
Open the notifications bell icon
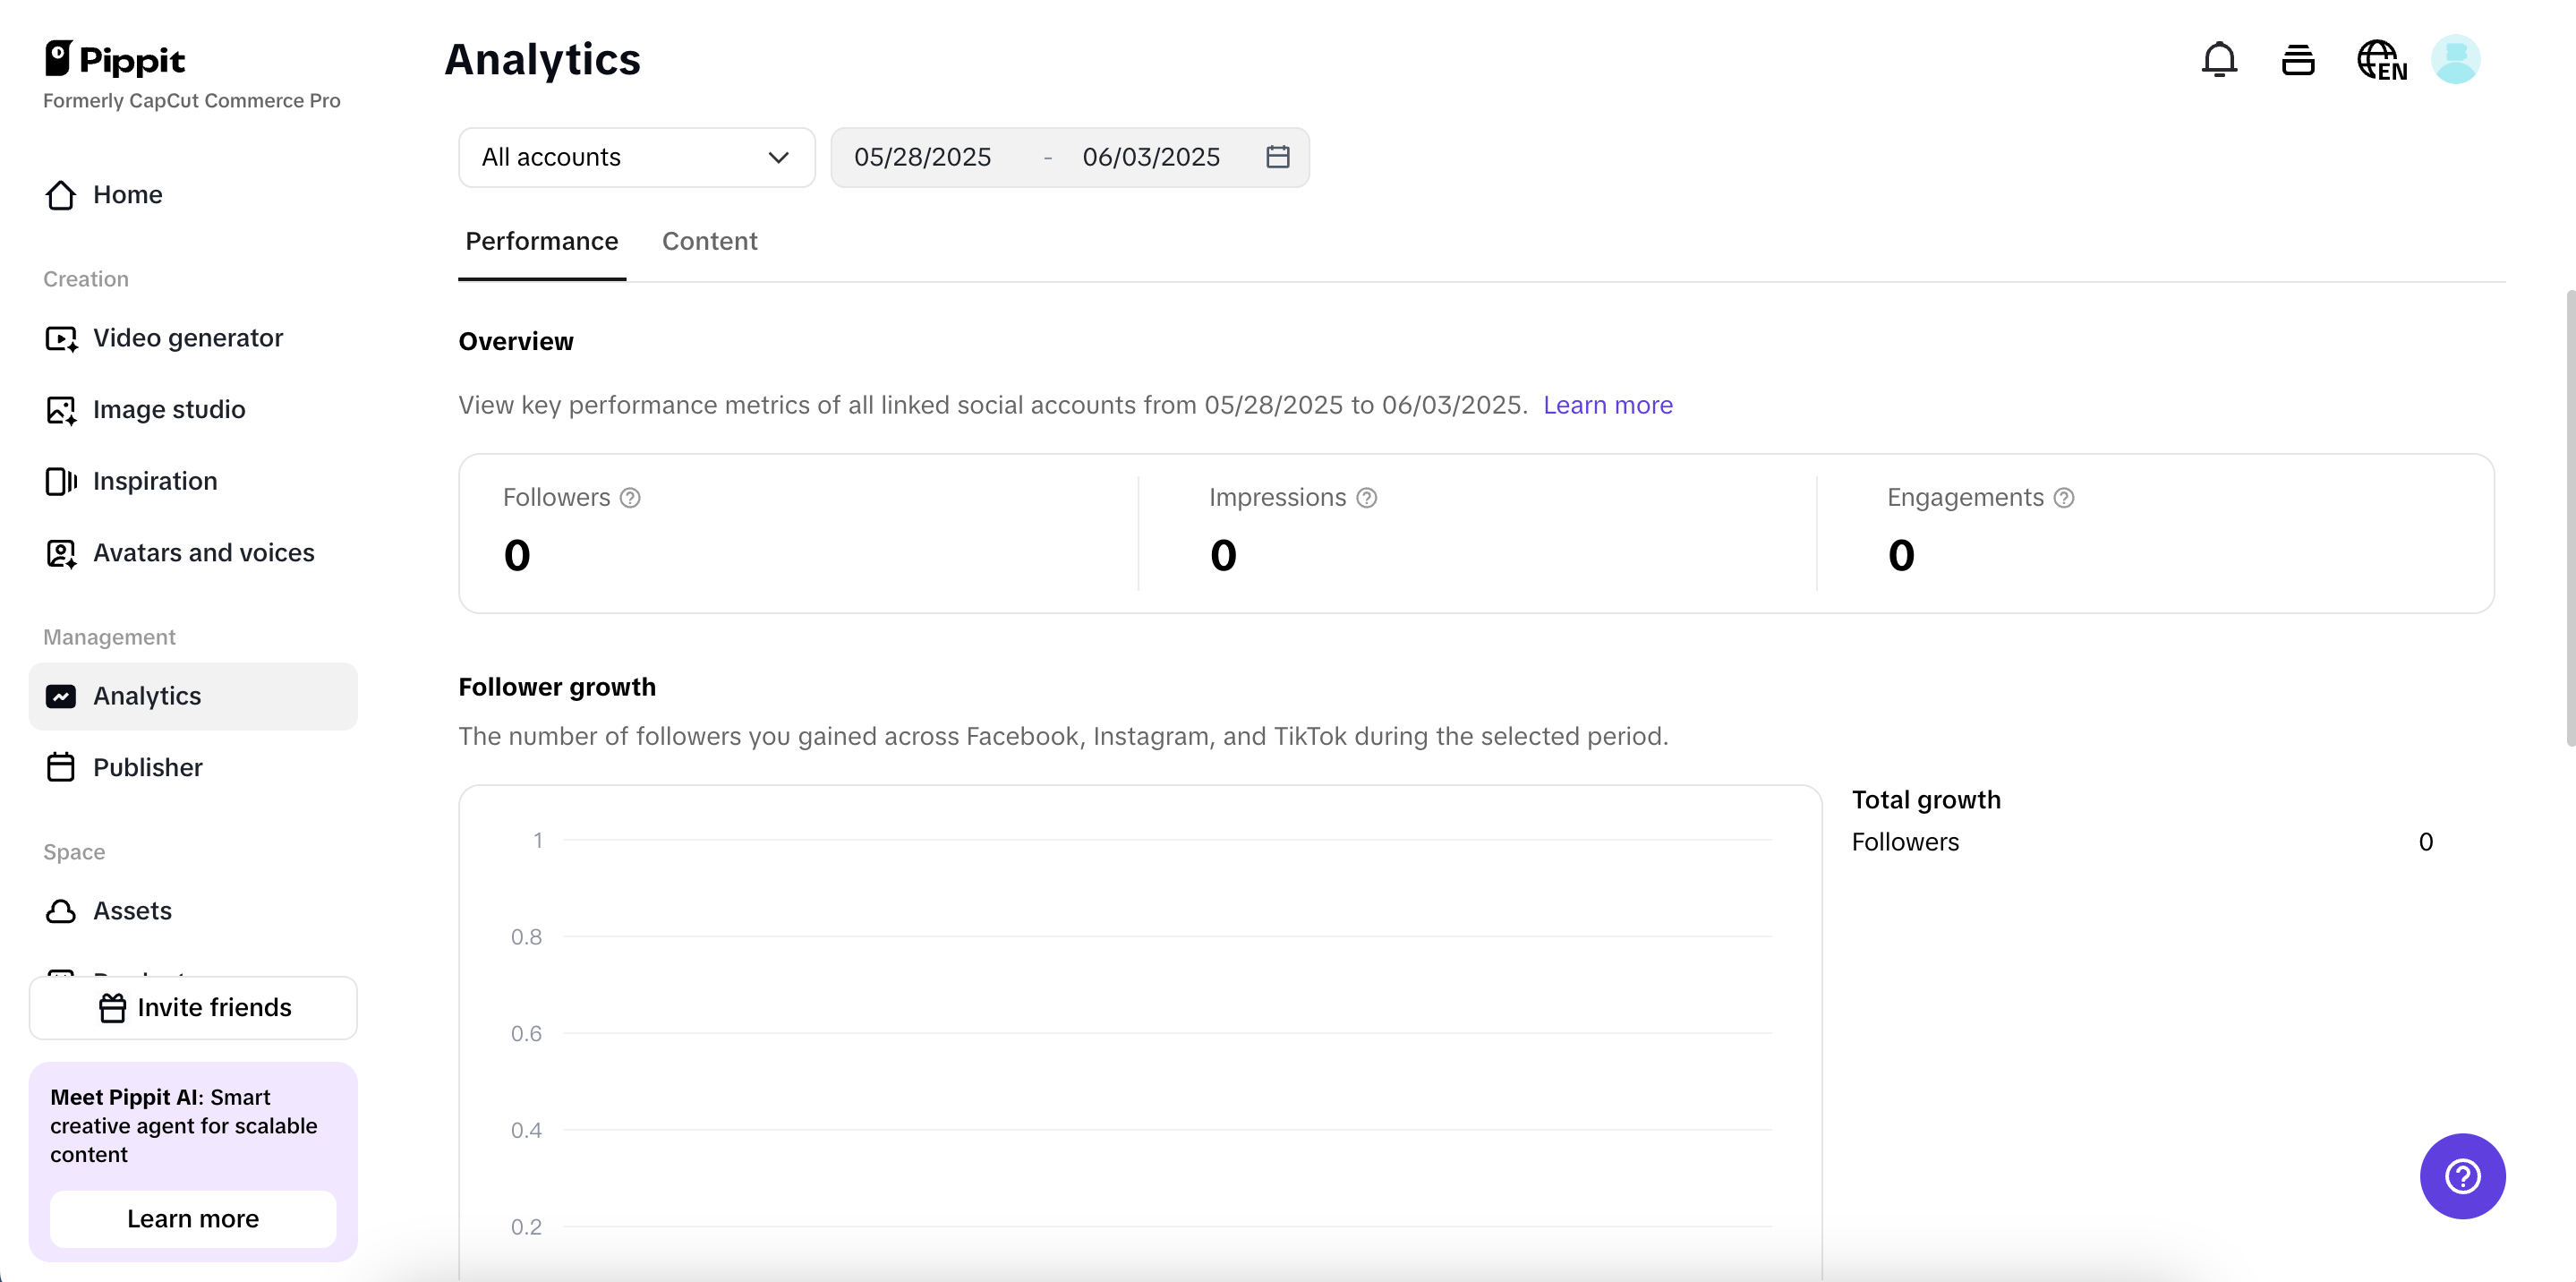[2218, 60]
